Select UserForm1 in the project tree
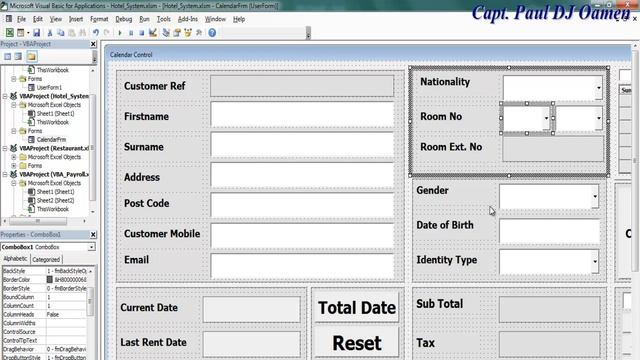 [x=49, y=87]
